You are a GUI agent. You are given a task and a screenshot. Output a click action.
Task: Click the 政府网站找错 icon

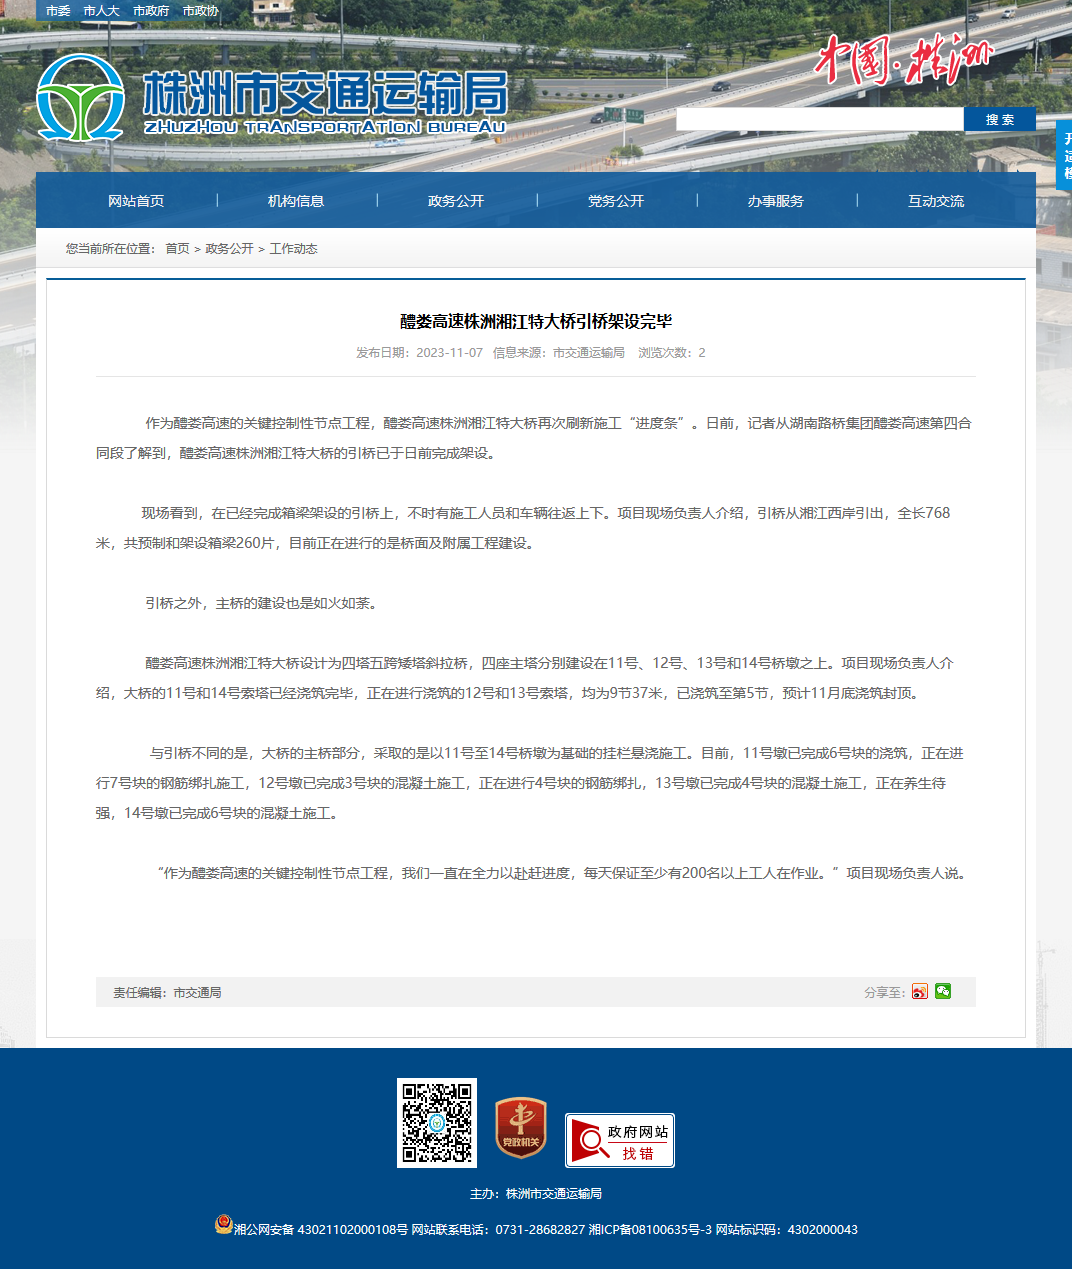[x=620, y=1140]
